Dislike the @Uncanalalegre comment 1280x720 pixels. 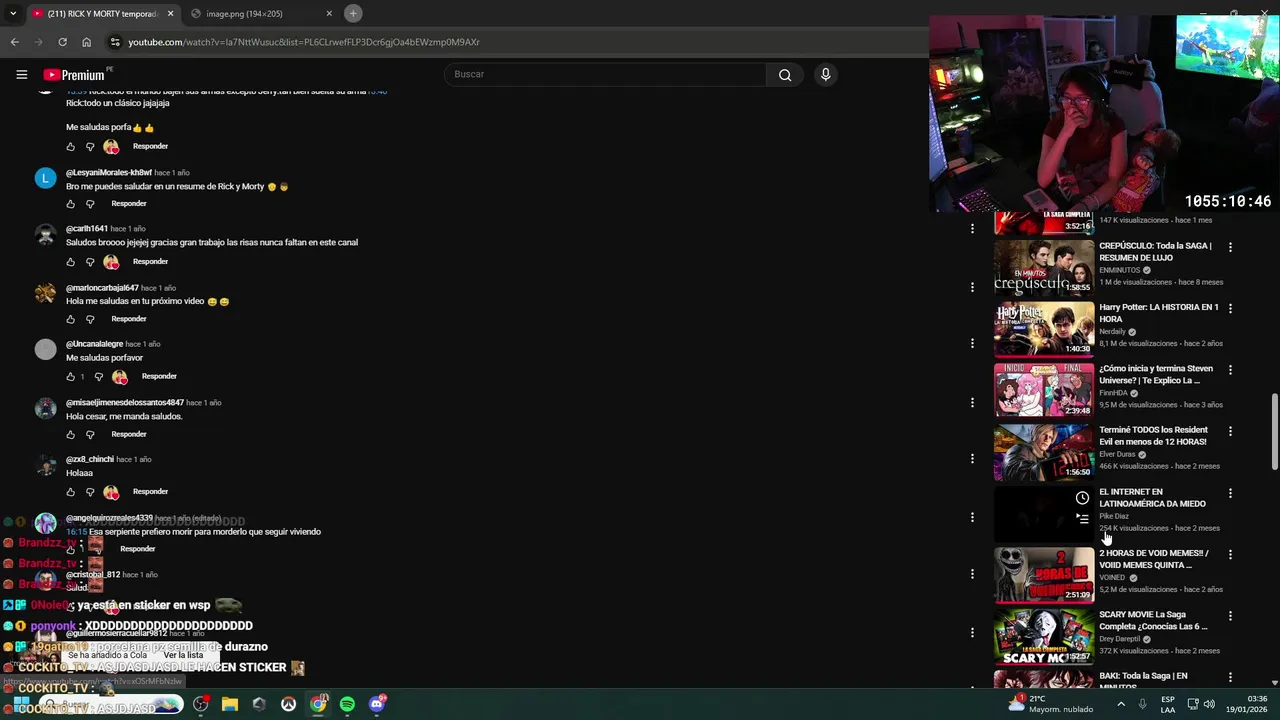pyautogui.click(x=98, y=377)
